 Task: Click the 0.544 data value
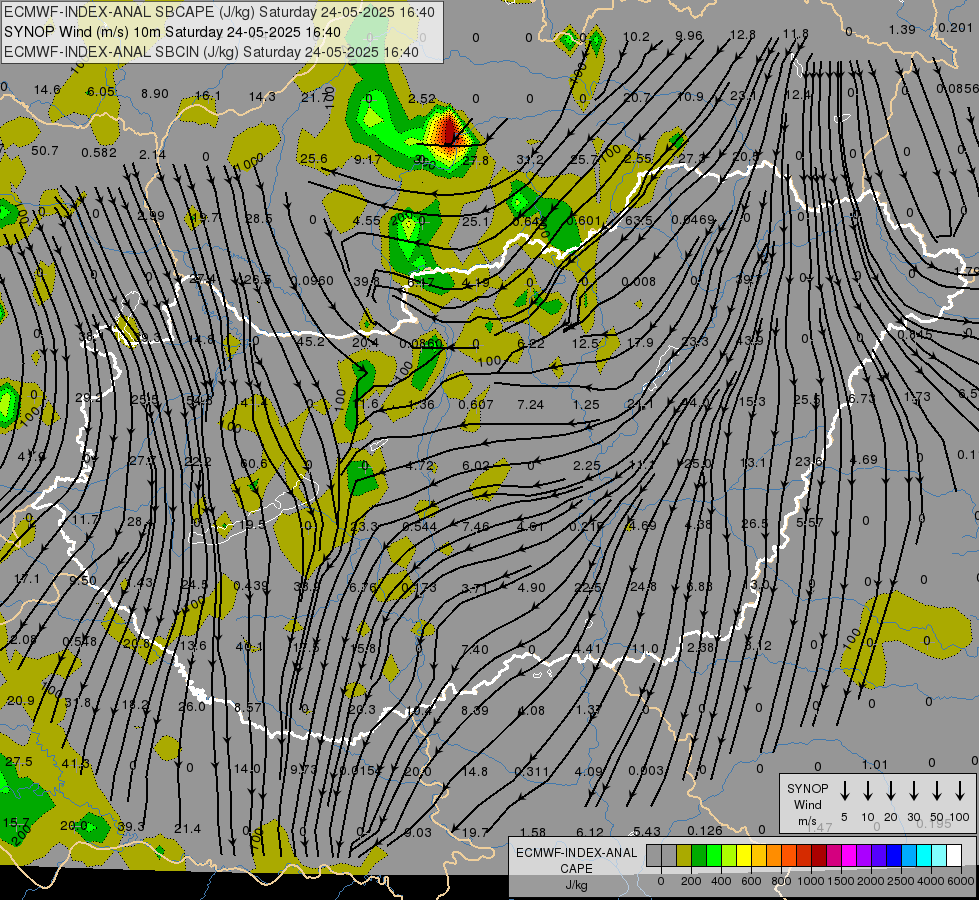[x=420, y=527]
